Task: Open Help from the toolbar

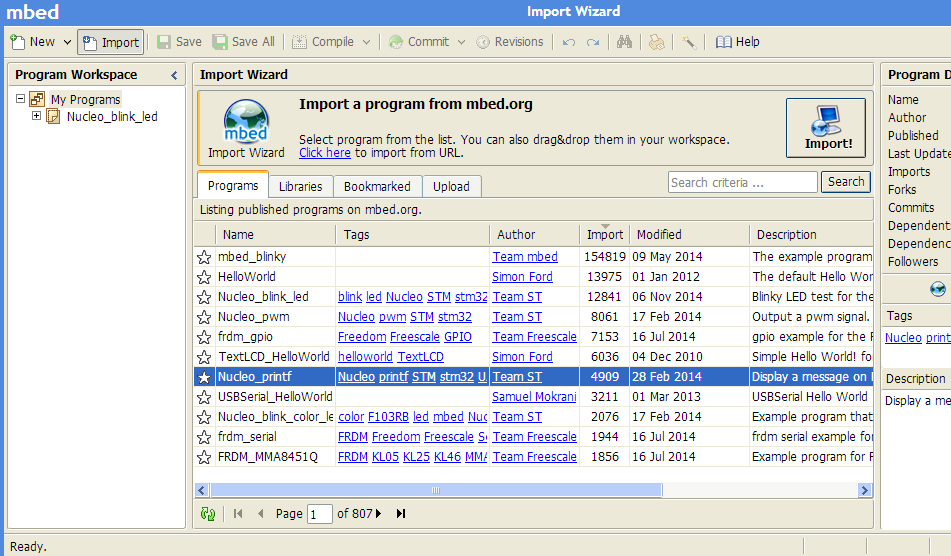Action: click(x=737, y=42)
